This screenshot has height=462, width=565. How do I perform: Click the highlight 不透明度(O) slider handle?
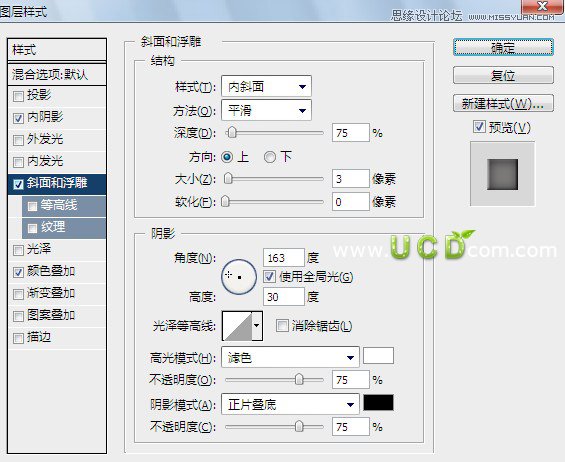(299, 379)
